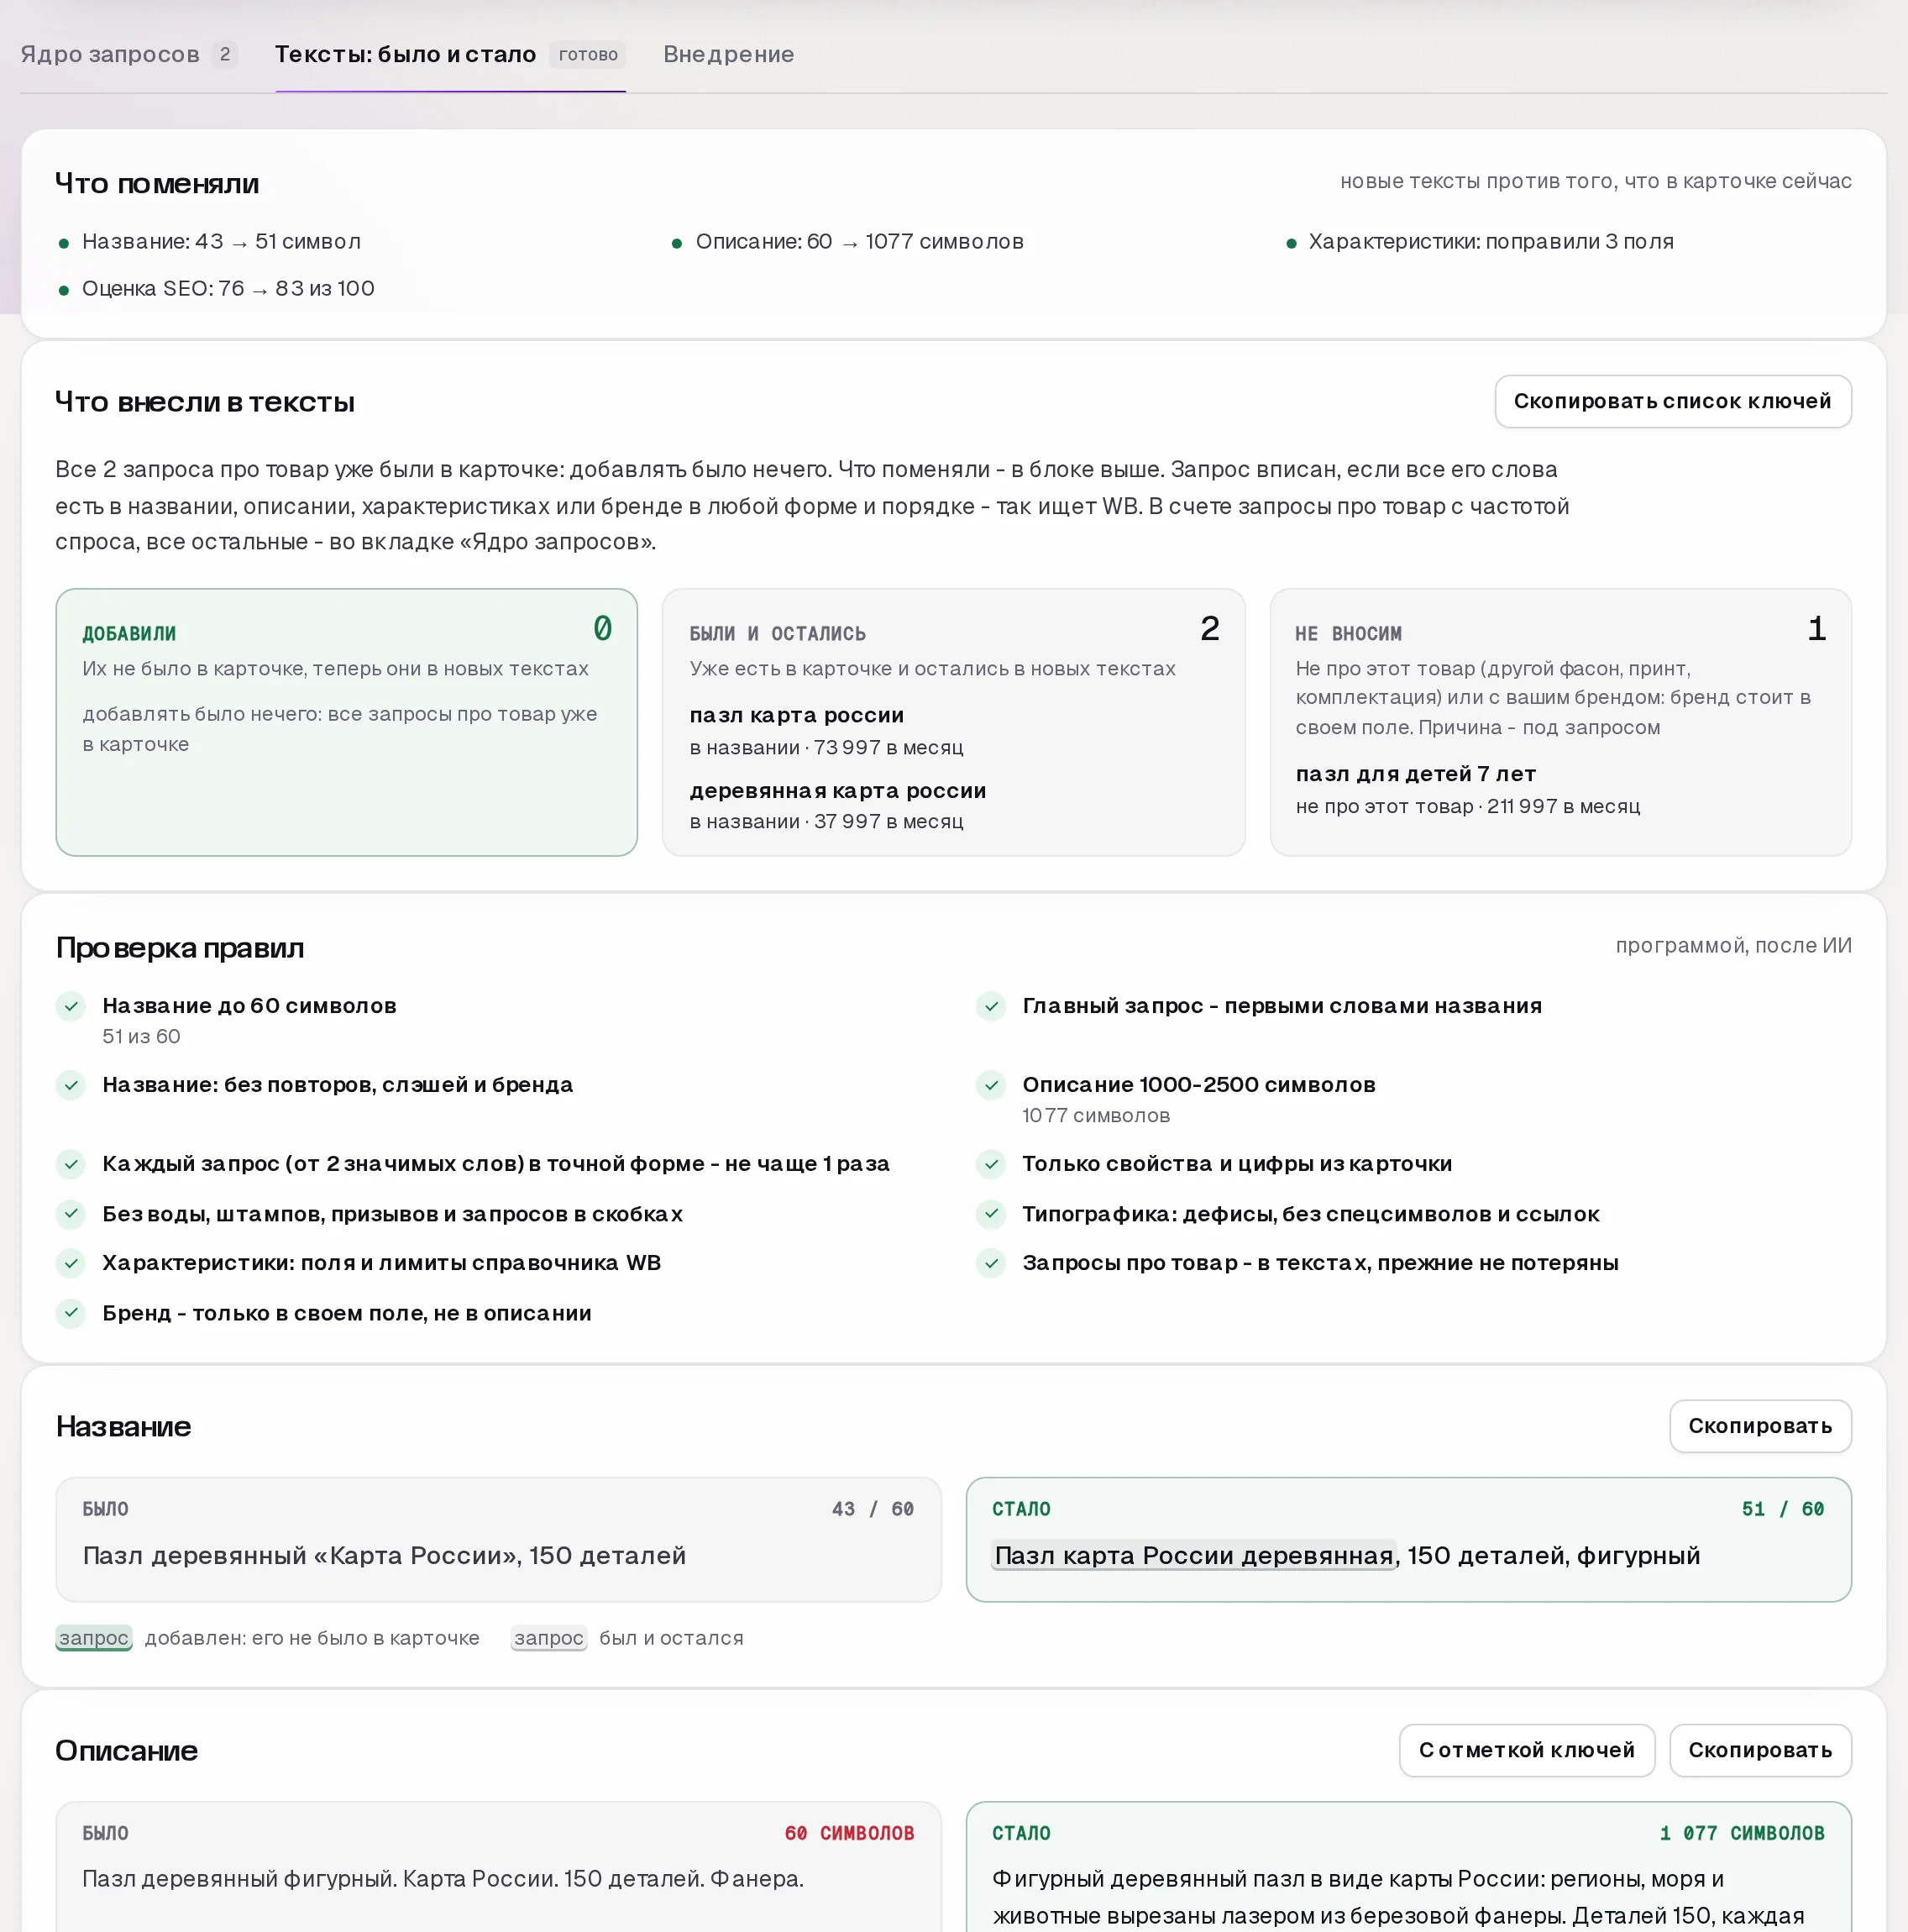Click old description text «Пазл деревянный фигурный. Карта России…»
The width and height of the screenshot is (1908, 1932).
443,1879
